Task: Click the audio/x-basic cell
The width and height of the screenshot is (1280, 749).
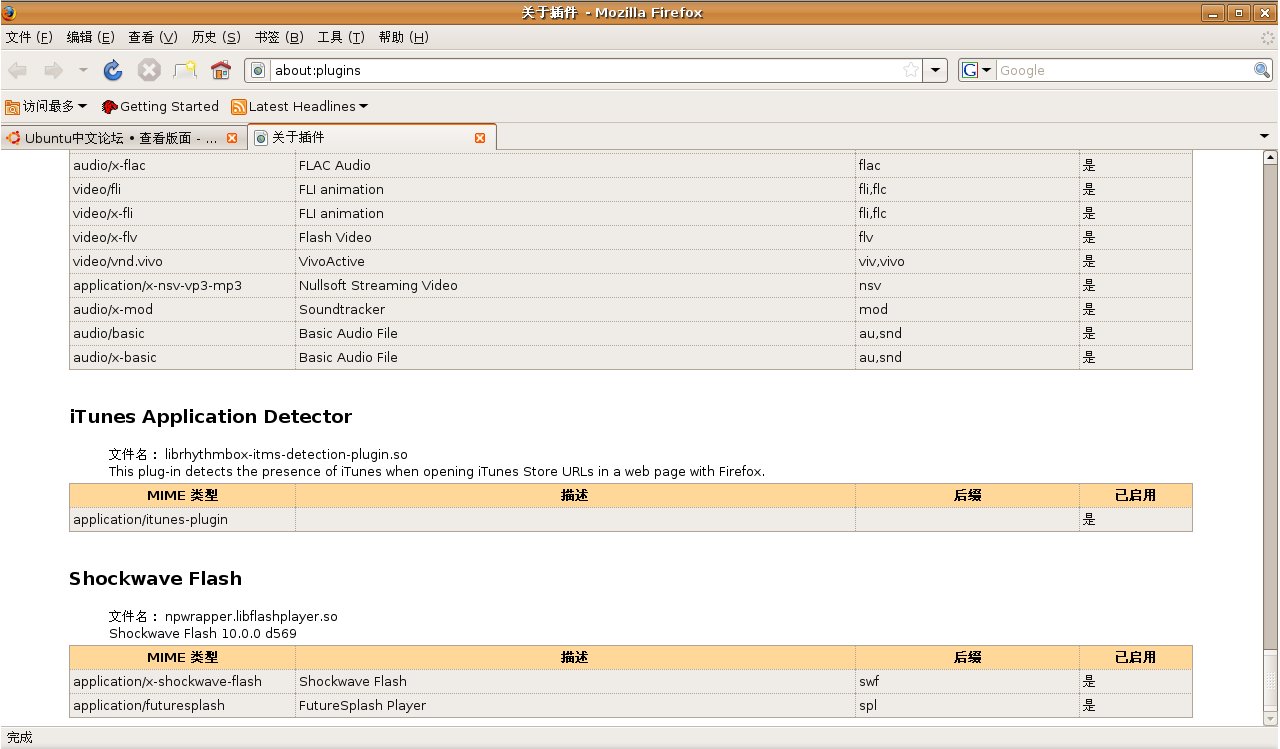Action: point(182,357)
